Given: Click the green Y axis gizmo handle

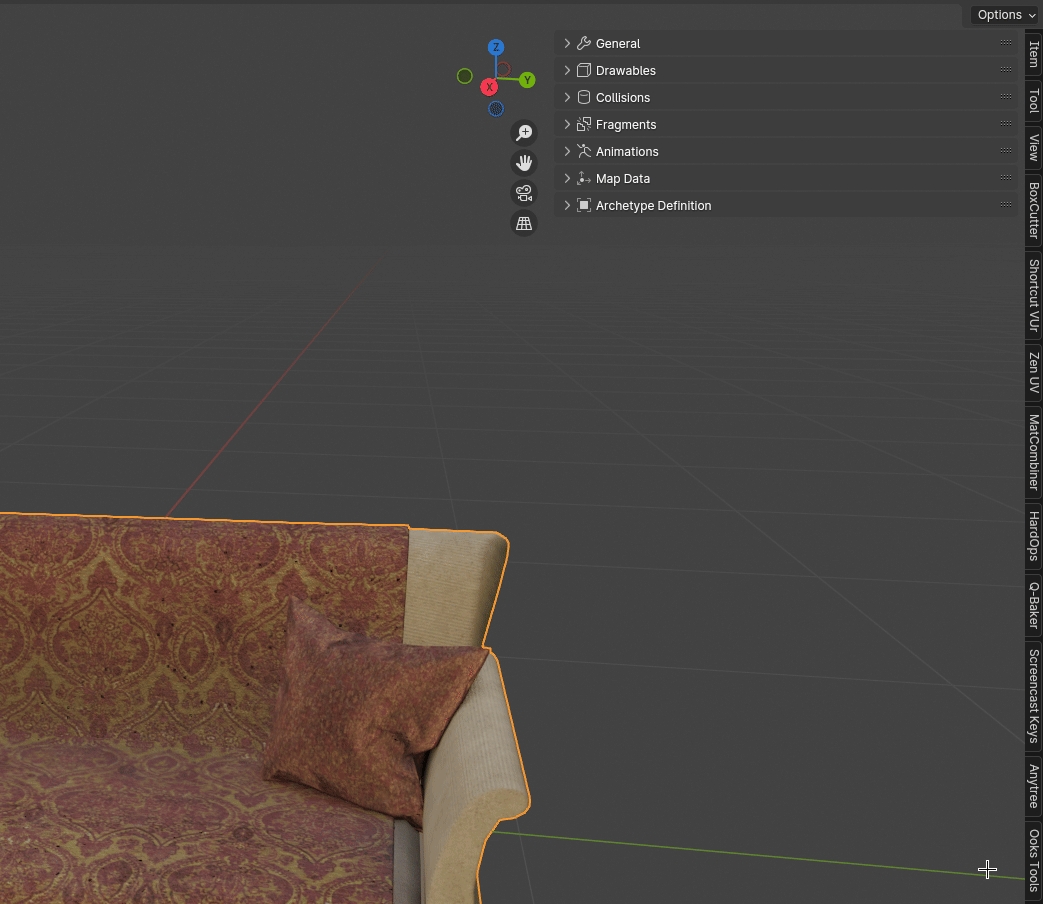Looking at the screenshot, I should tap(528, 80).
